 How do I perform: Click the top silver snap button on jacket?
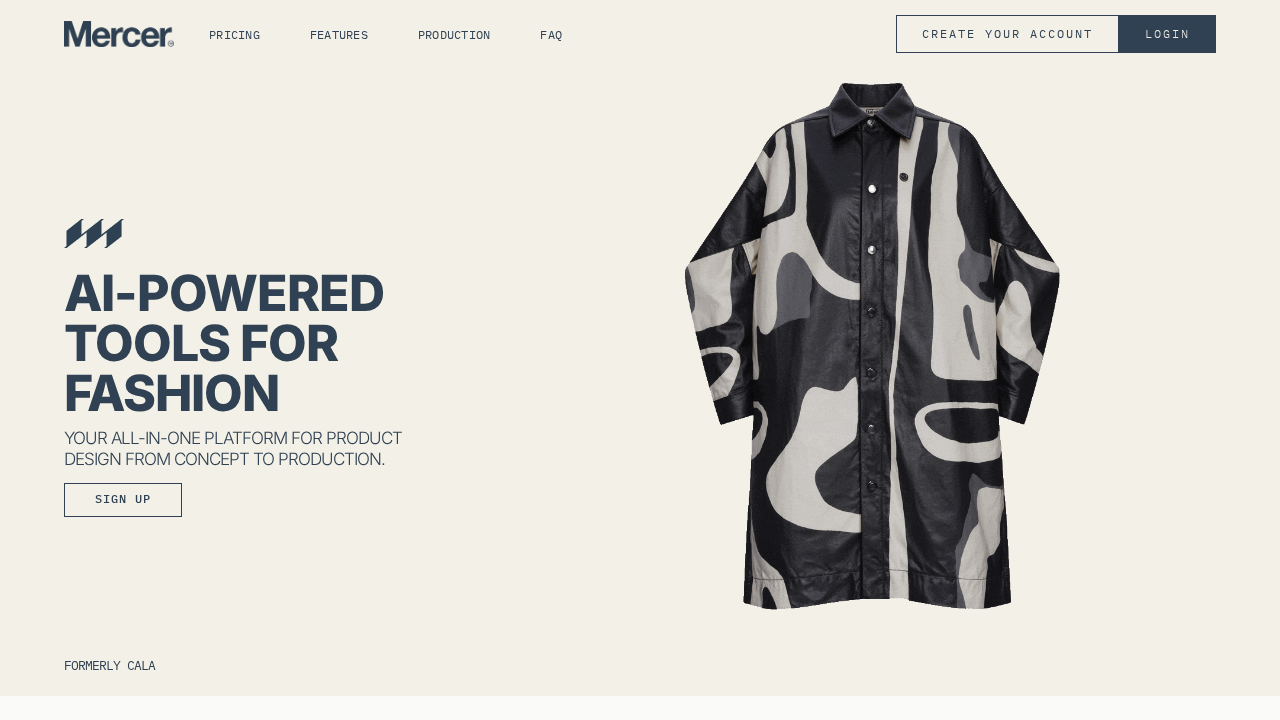click(x=872, y=188)
